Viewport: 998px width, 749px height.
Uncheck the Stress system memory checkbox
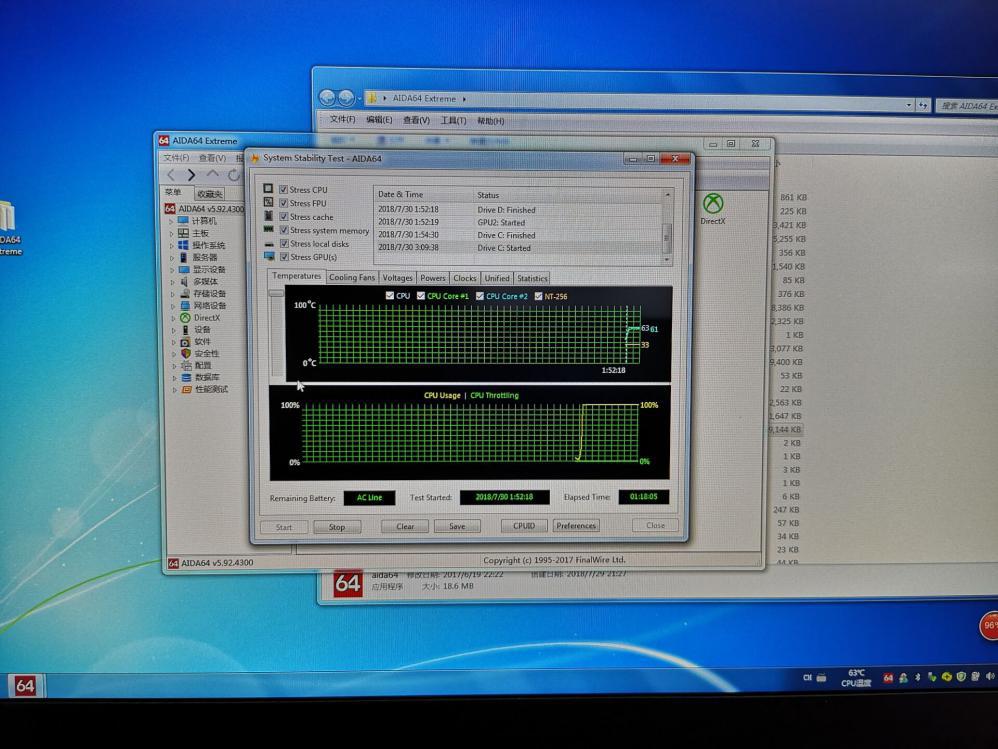(284, 230)
